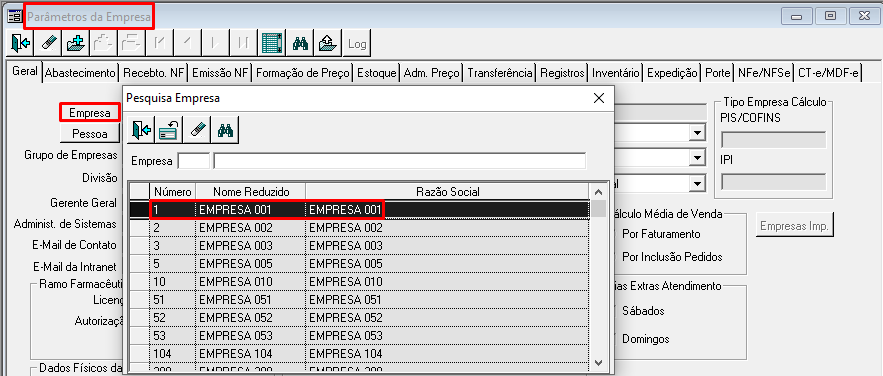Screen dimensions: 883x376
Task: Click the grayed first-record icon in main toolbar
Action: (160, 43)
